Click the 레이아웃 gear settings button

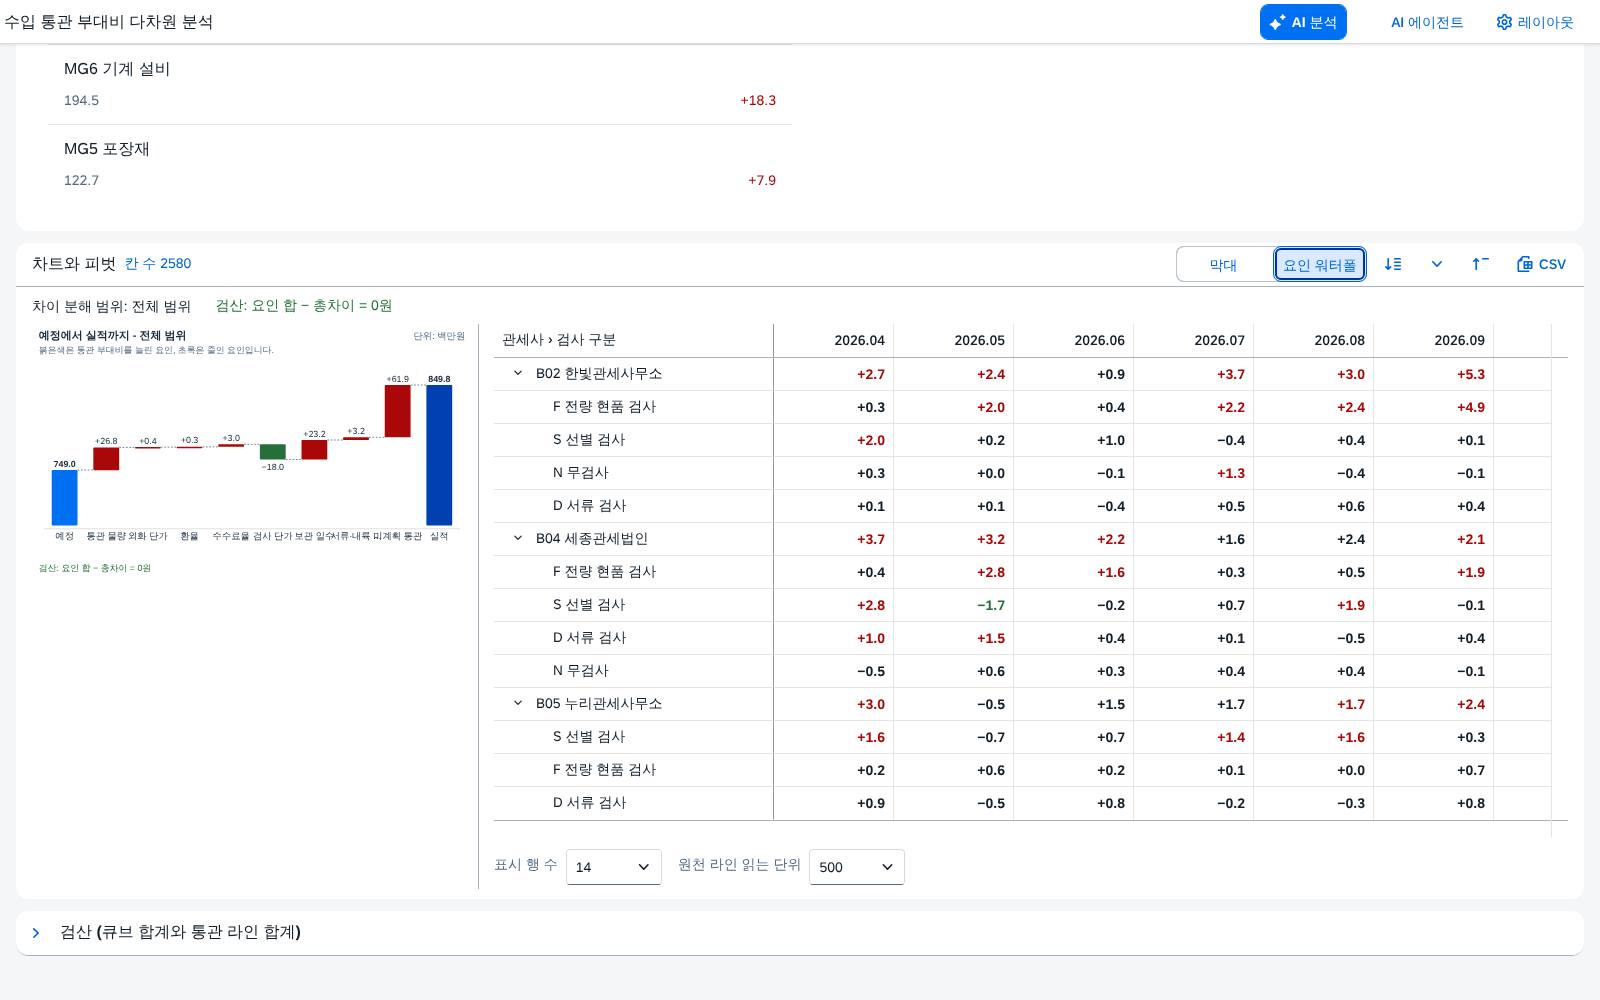1534,22
